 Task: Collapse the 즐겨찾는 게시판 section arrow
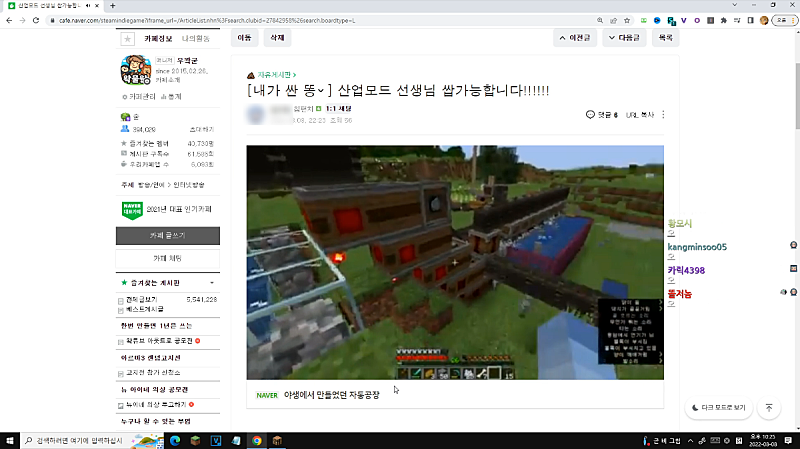point(212,283)
